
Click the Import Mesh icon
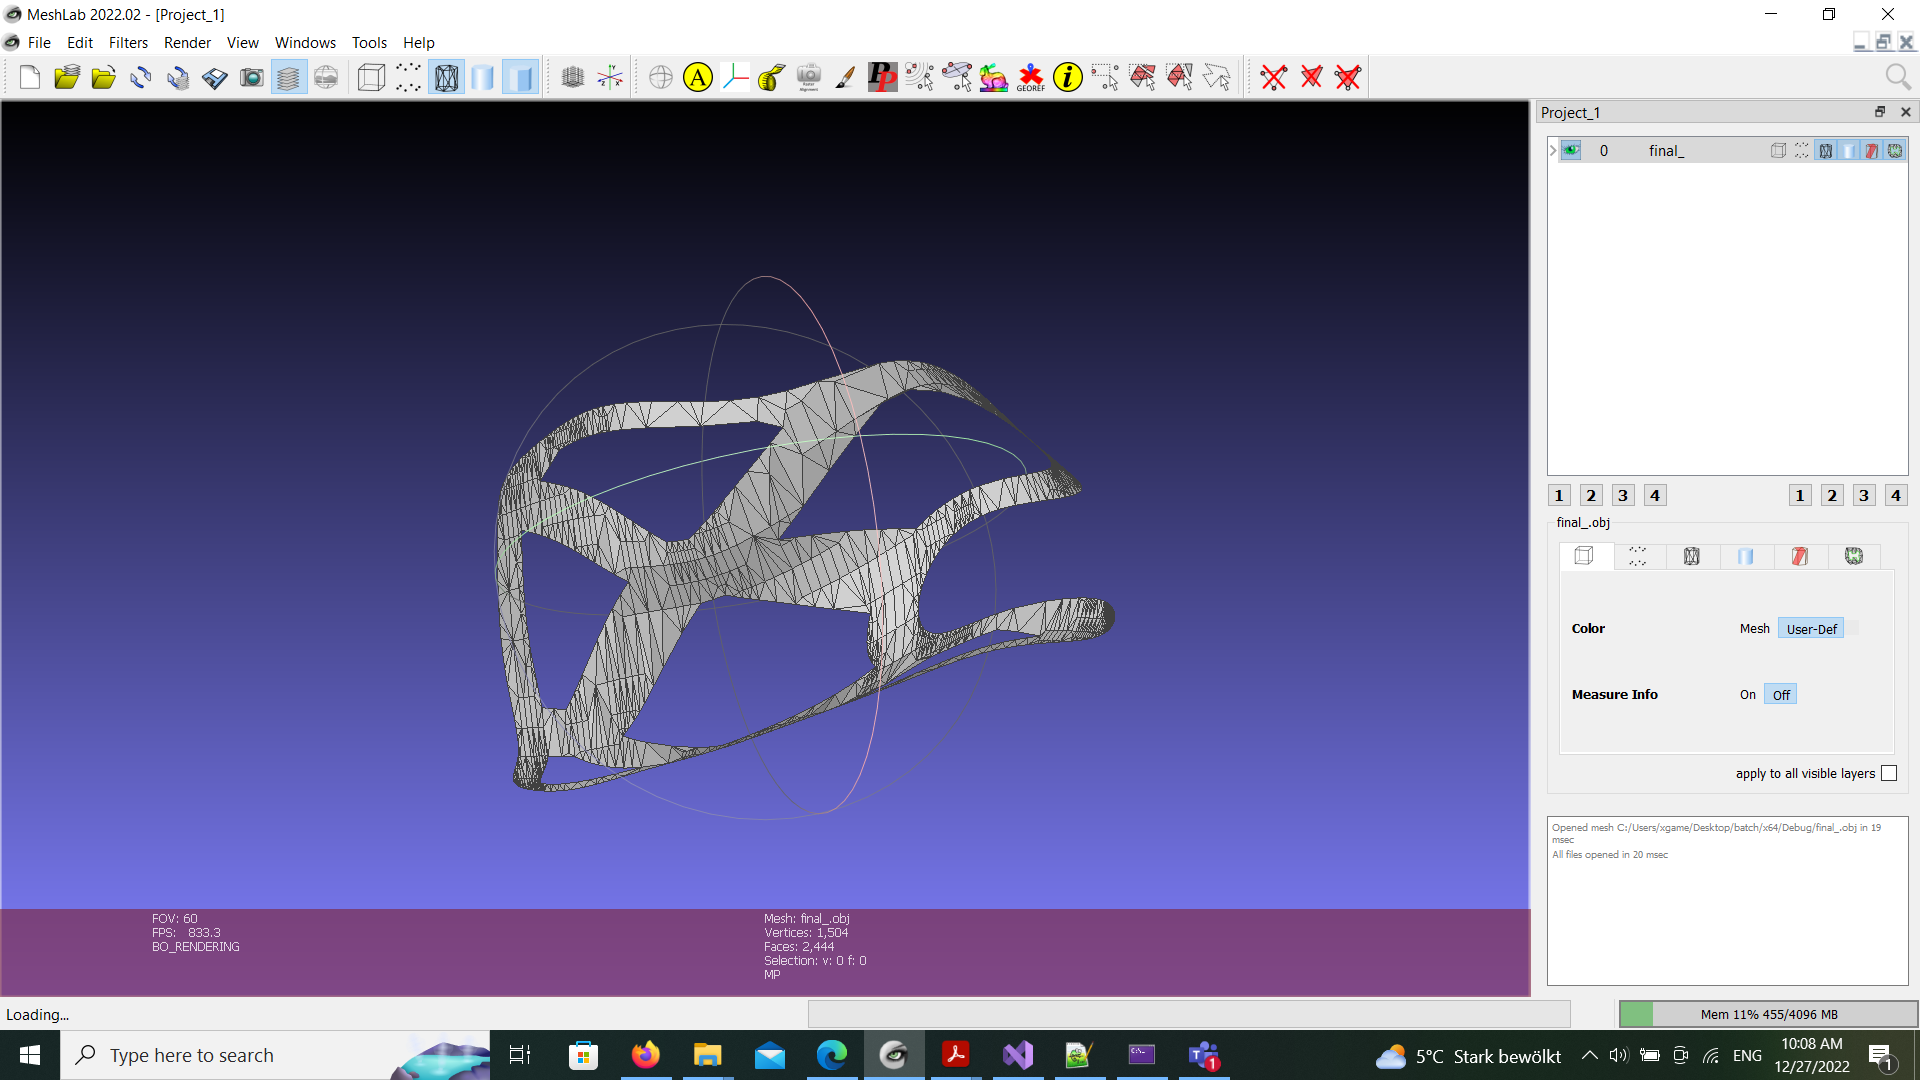pos(104,77)
